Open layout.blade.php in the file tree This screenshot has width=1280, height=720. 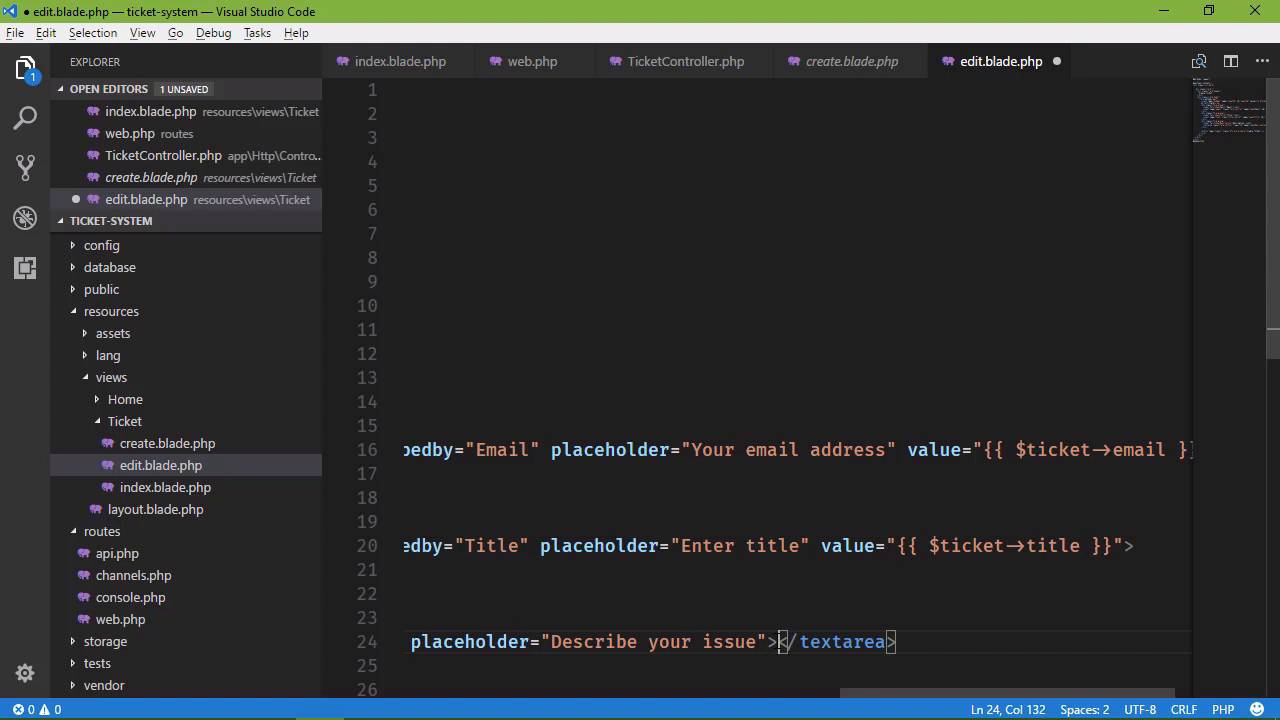(x=155, y=509)
